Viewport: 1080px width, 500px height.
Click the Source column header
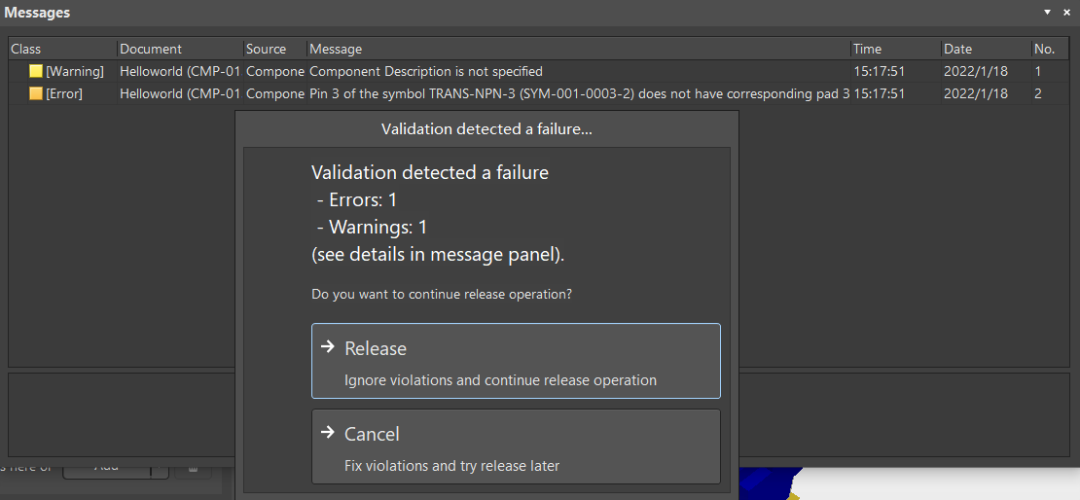point(275,49)
